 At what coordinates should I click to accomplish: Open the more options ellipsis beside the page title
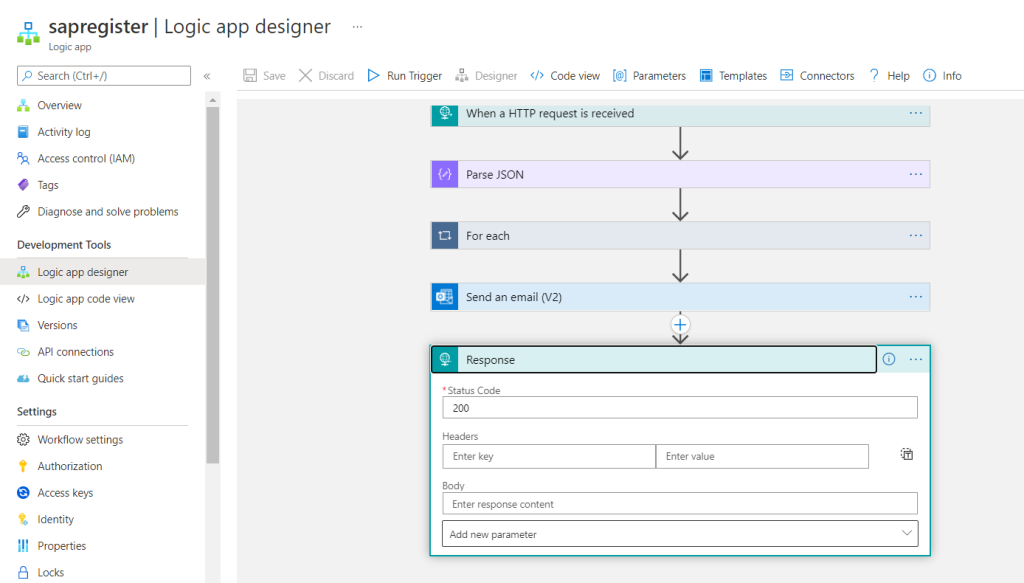tap(357, 27)
